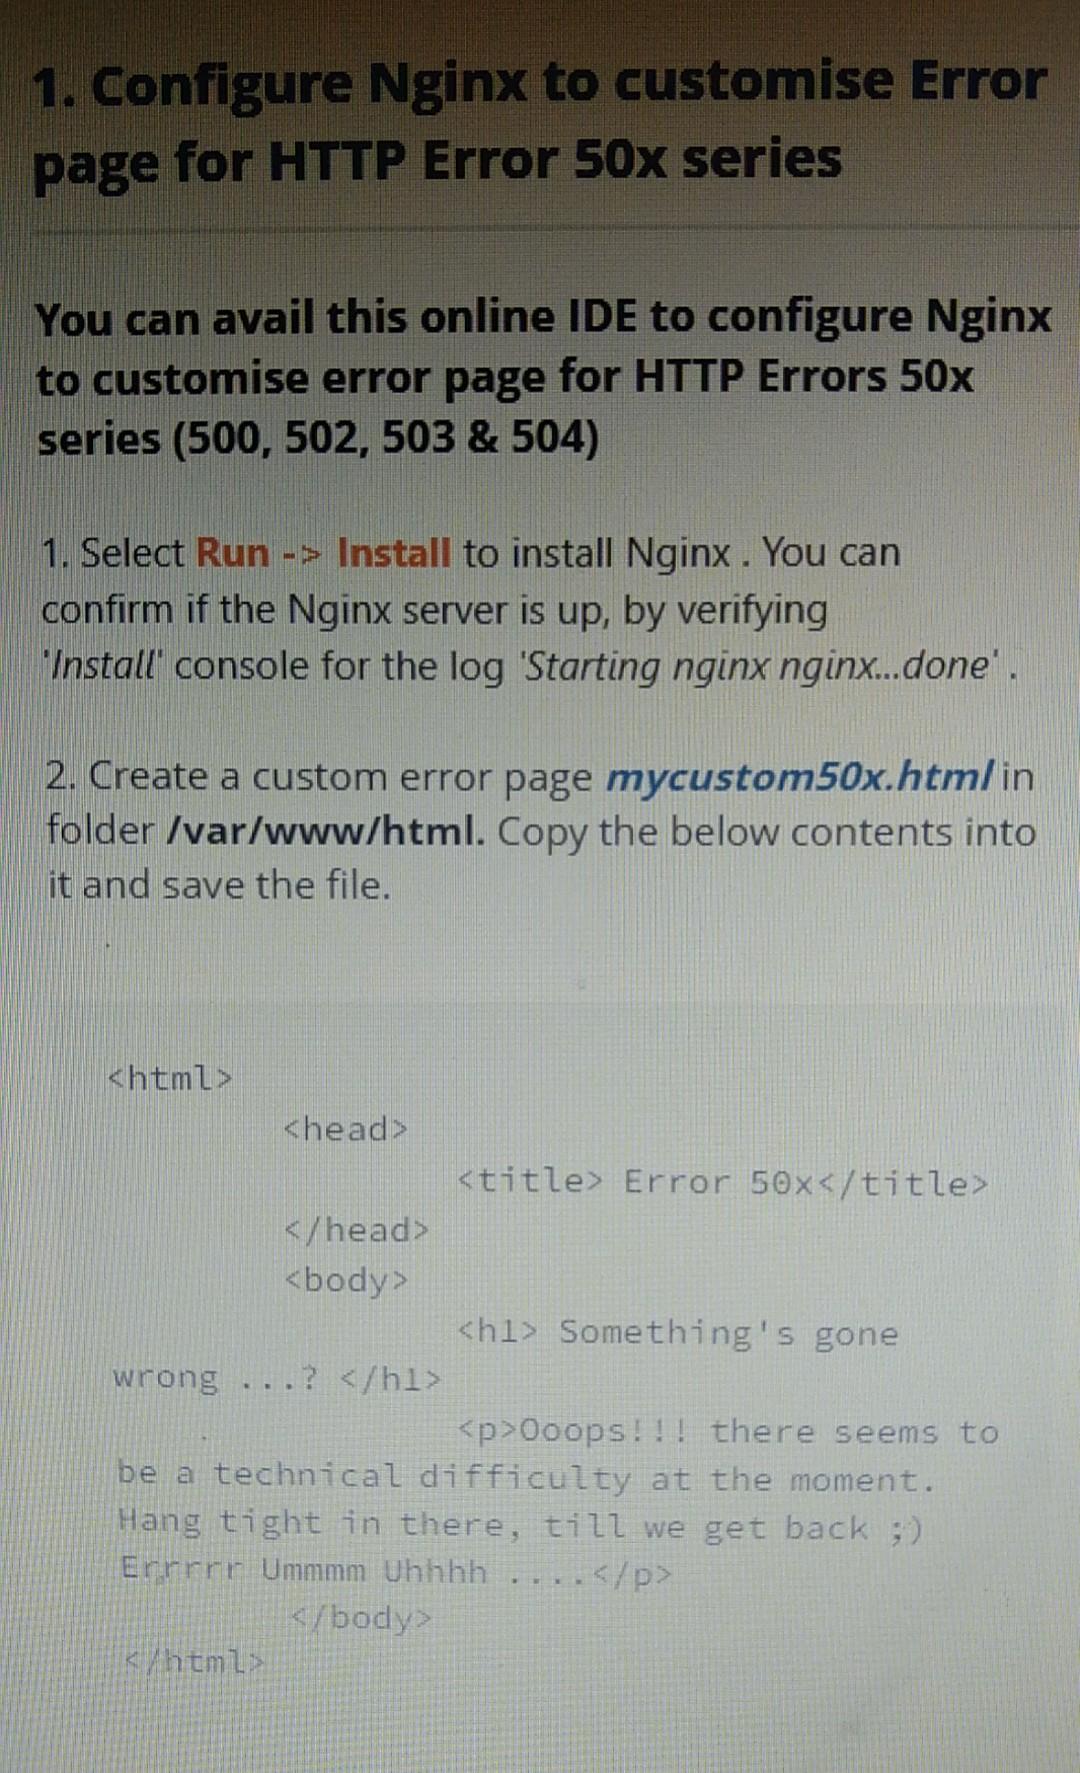1080x1773 pixels.
Task: Click "Hang tight in there, till we get back" line
Action: coord(520,1525)
